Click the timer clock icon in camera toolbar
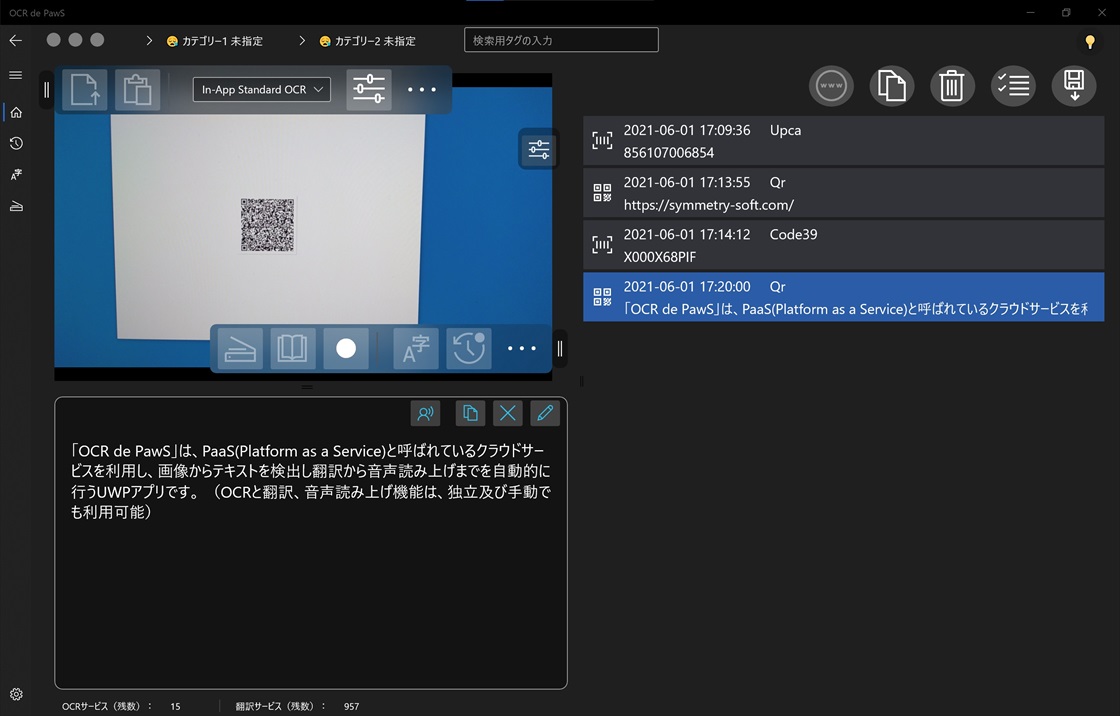This screenshot has width=1120, height=716. 469,349
